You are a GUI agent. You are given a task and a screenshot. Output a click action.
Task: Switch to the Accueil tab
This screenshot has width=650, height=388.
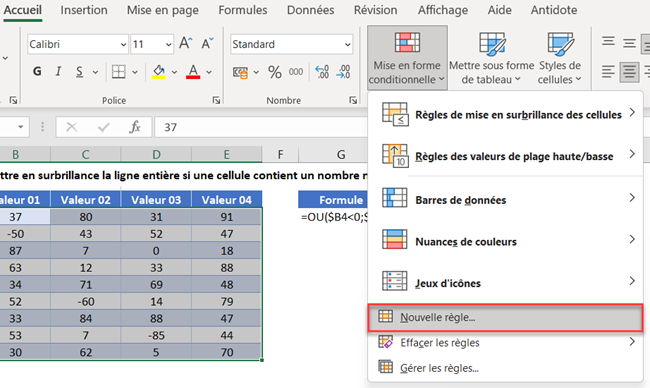click(x=23, y=10)
